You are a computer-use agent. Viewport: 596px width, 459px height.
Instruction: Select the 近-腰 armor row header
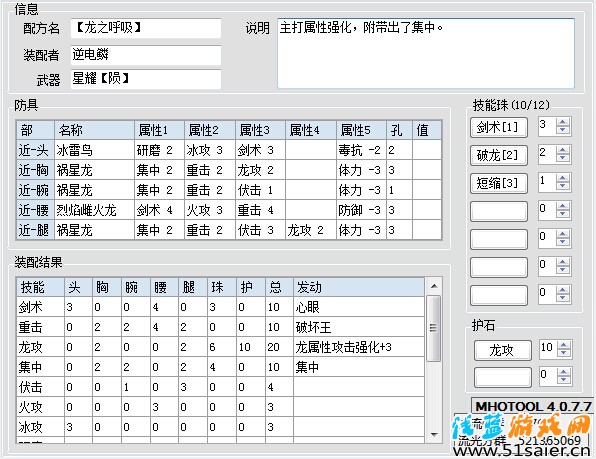tap(35, 210)
